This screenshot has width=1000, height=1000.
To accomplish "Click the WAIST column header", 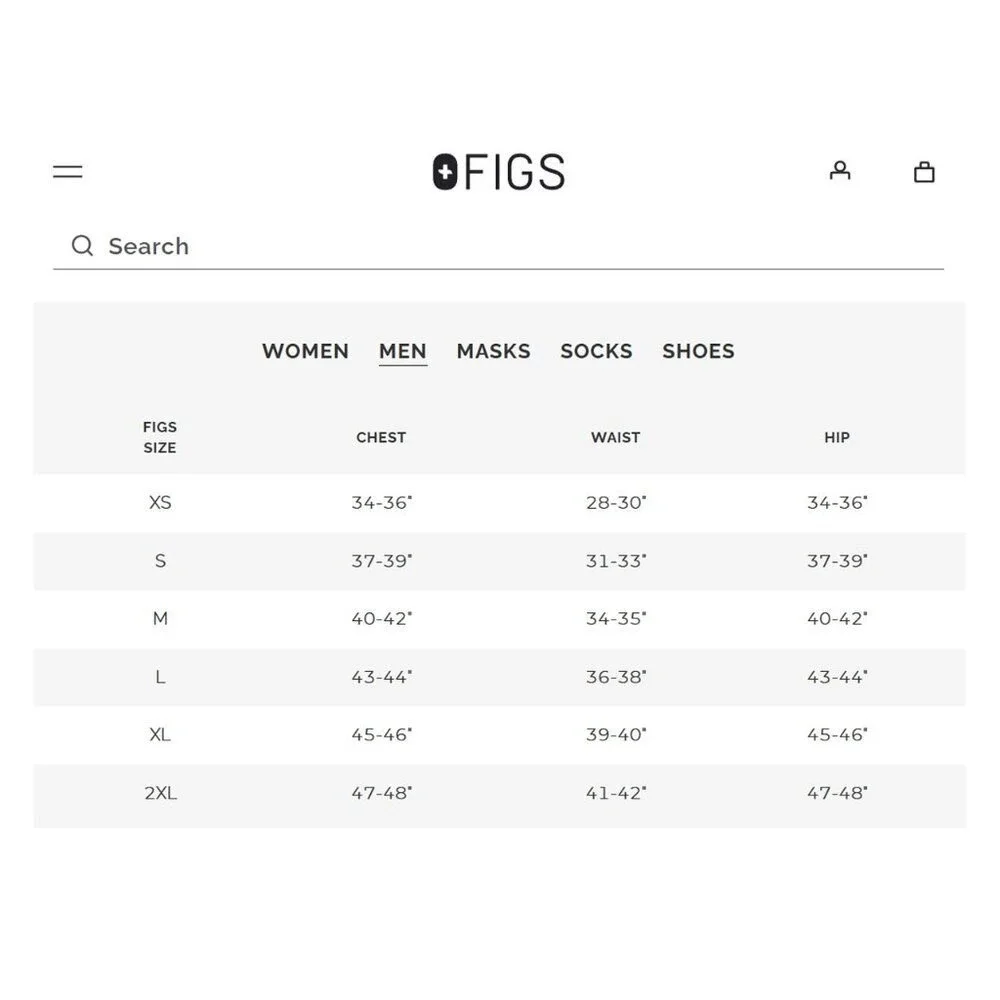I will [615, 438].
